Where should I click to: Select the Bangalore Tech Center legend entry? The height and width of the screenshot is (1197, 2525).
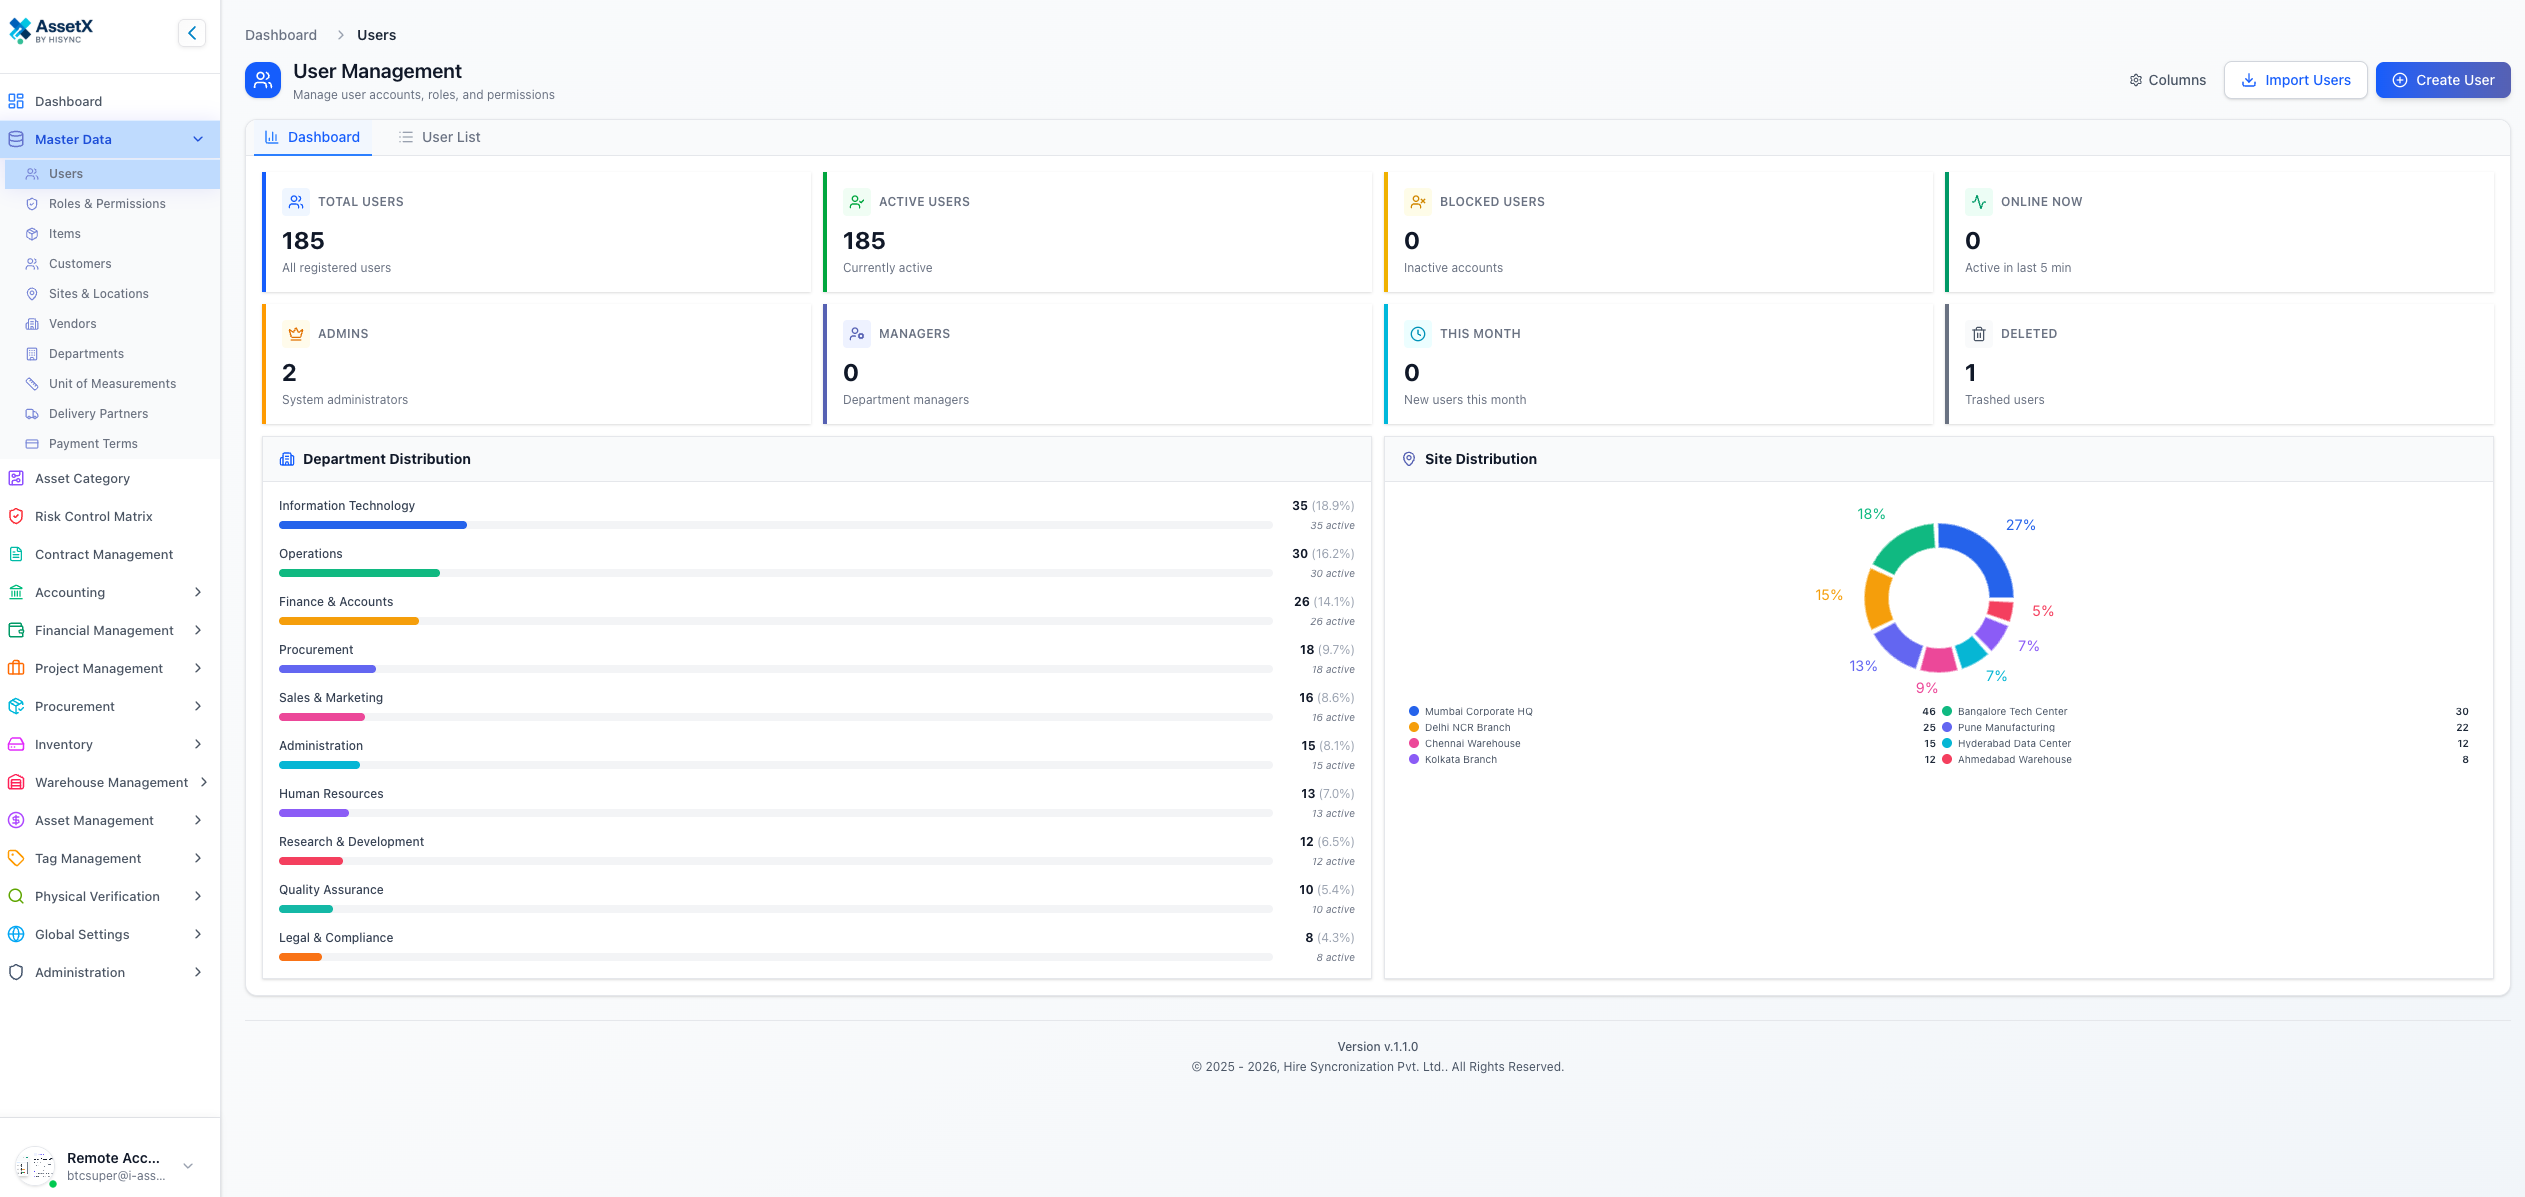pyautogui.click(x=2009, y=711)
